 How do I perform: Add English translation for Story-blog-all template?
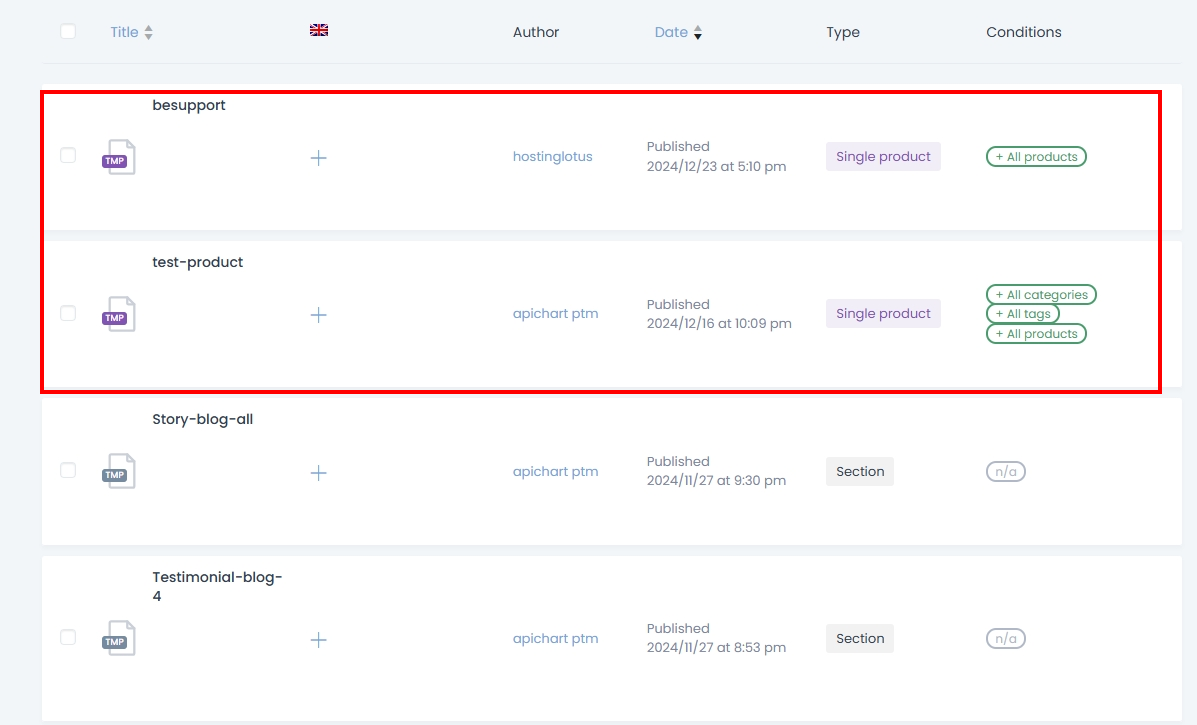[318, 473]
